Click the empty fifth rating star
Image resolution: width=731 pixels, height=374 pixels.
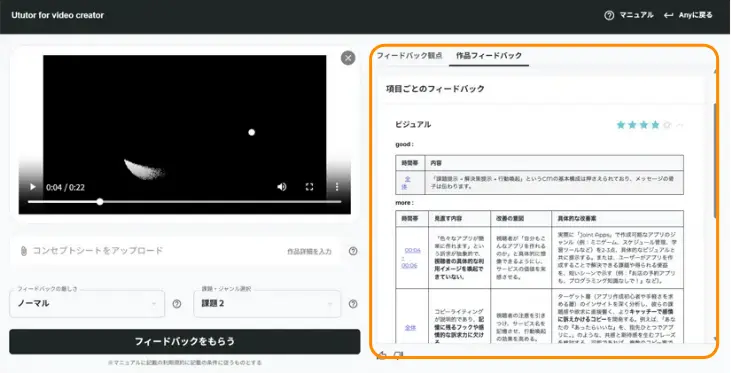(x=667, y=125)
